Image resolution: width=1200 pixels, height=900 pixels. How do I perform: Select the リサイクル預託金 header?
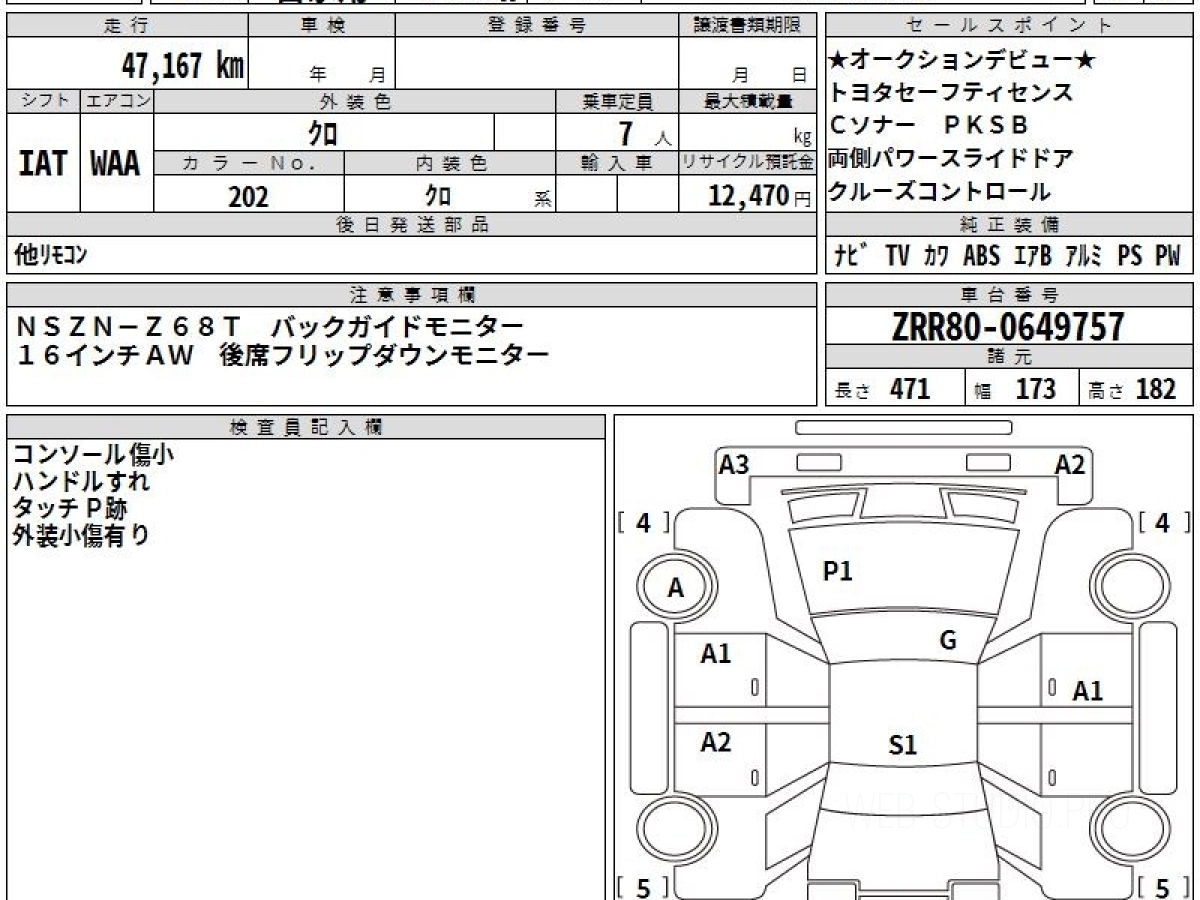click(747, 163)
